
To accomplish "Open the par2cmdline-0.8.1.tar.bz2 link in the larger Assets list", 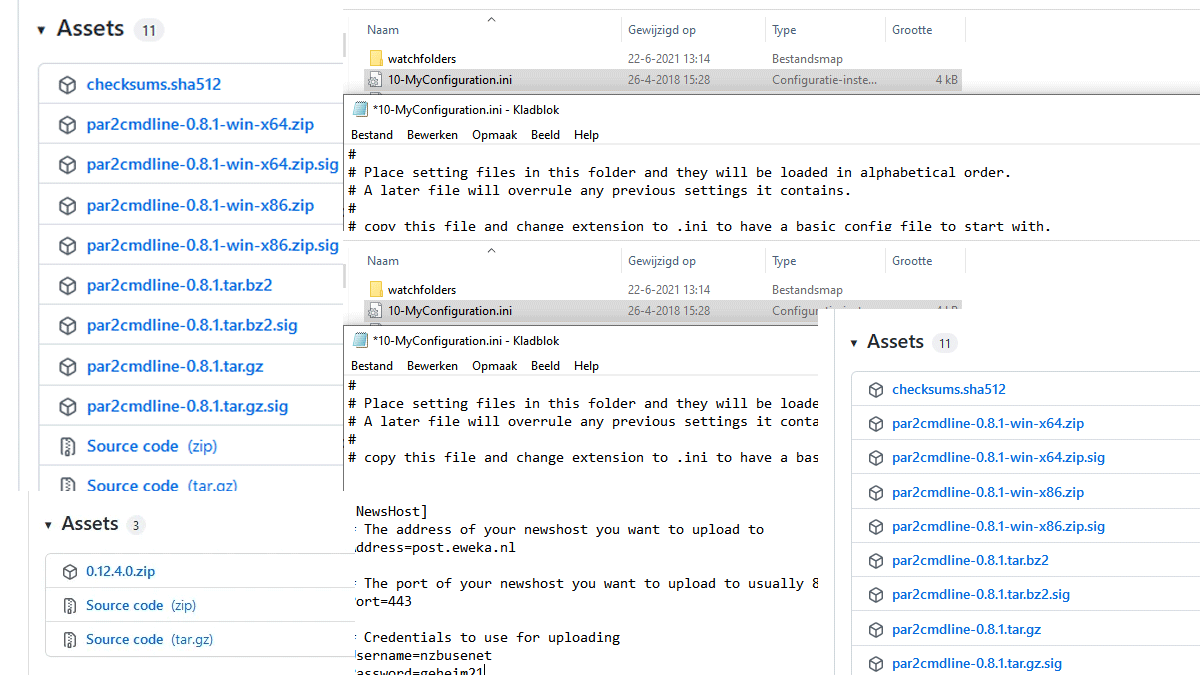I will [x=179, y=286].
